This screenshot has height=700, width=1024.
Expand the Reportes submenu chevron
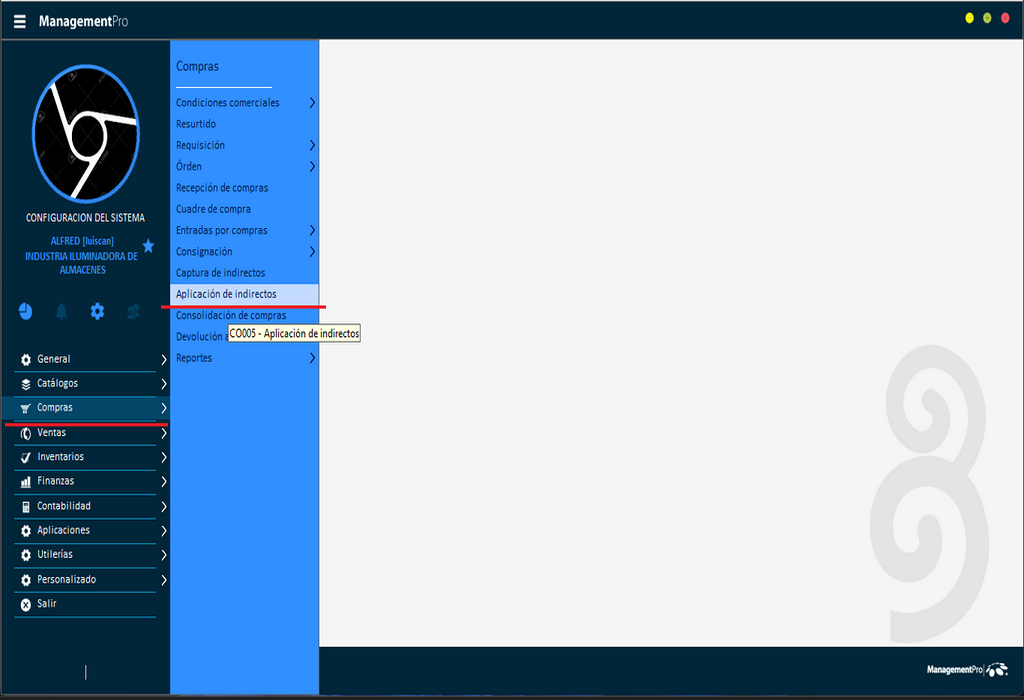[x=312, y=358]
